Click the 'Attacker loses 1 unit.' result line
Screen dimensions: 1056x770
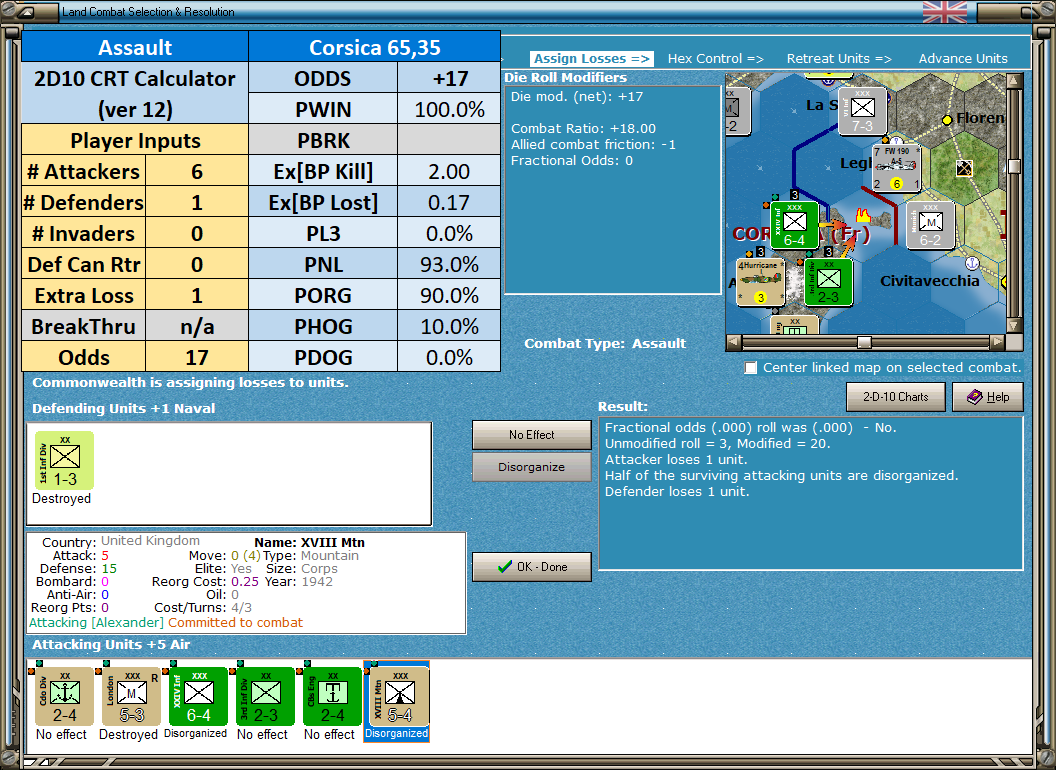click(676, 459)
